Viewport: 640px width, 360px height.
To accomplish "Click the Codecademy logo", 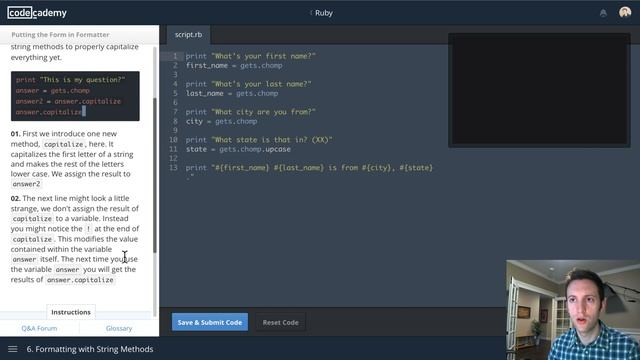I will pyautogui.click(x=37, y=13).
